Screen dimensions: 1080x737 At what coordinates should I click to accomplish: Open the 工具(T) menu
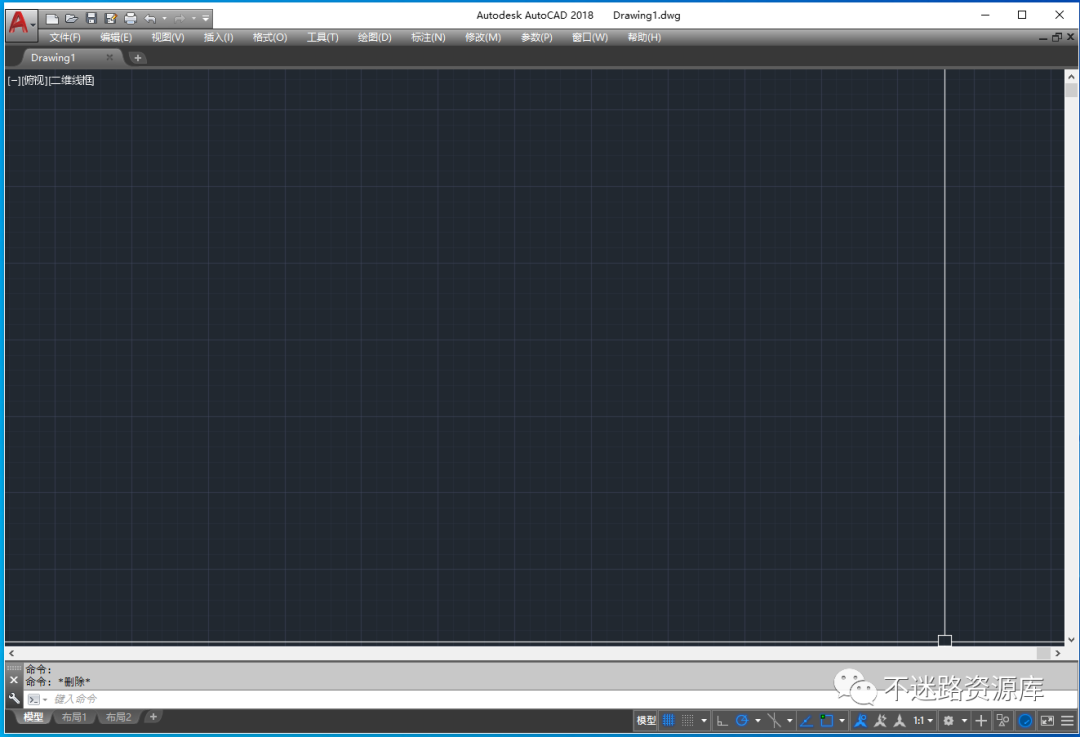[x=322, y=37]
